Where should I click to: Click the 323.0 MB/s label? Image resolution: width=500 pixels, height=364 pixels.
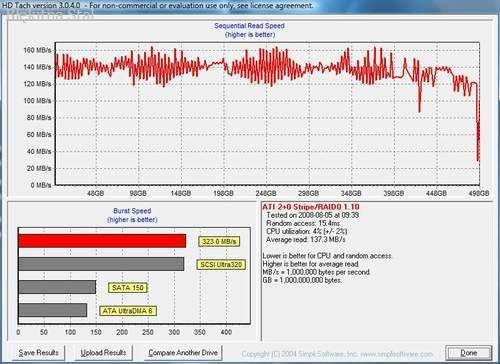tap(219, 241)
